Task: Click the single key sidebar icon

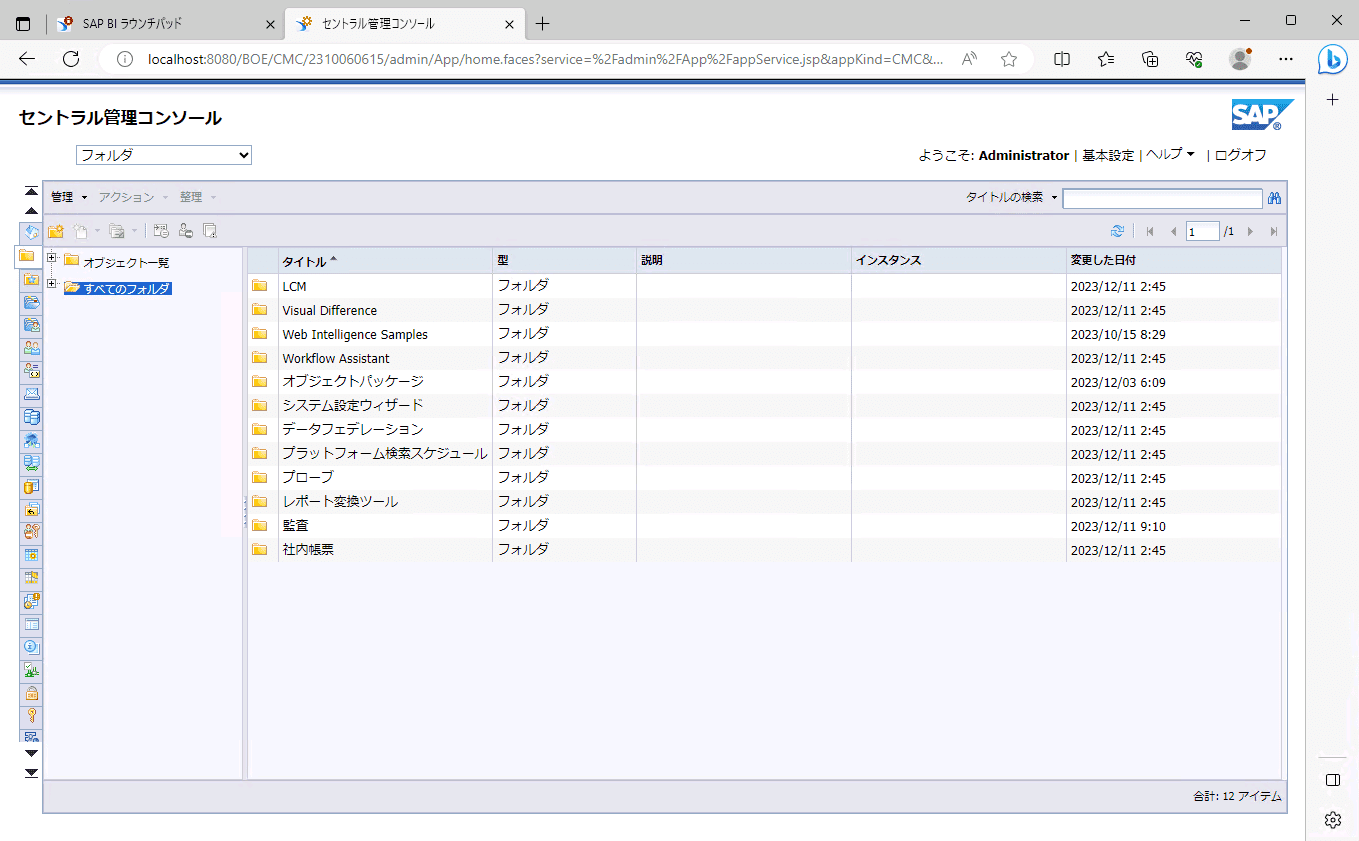Action: (x=31, y=715)
